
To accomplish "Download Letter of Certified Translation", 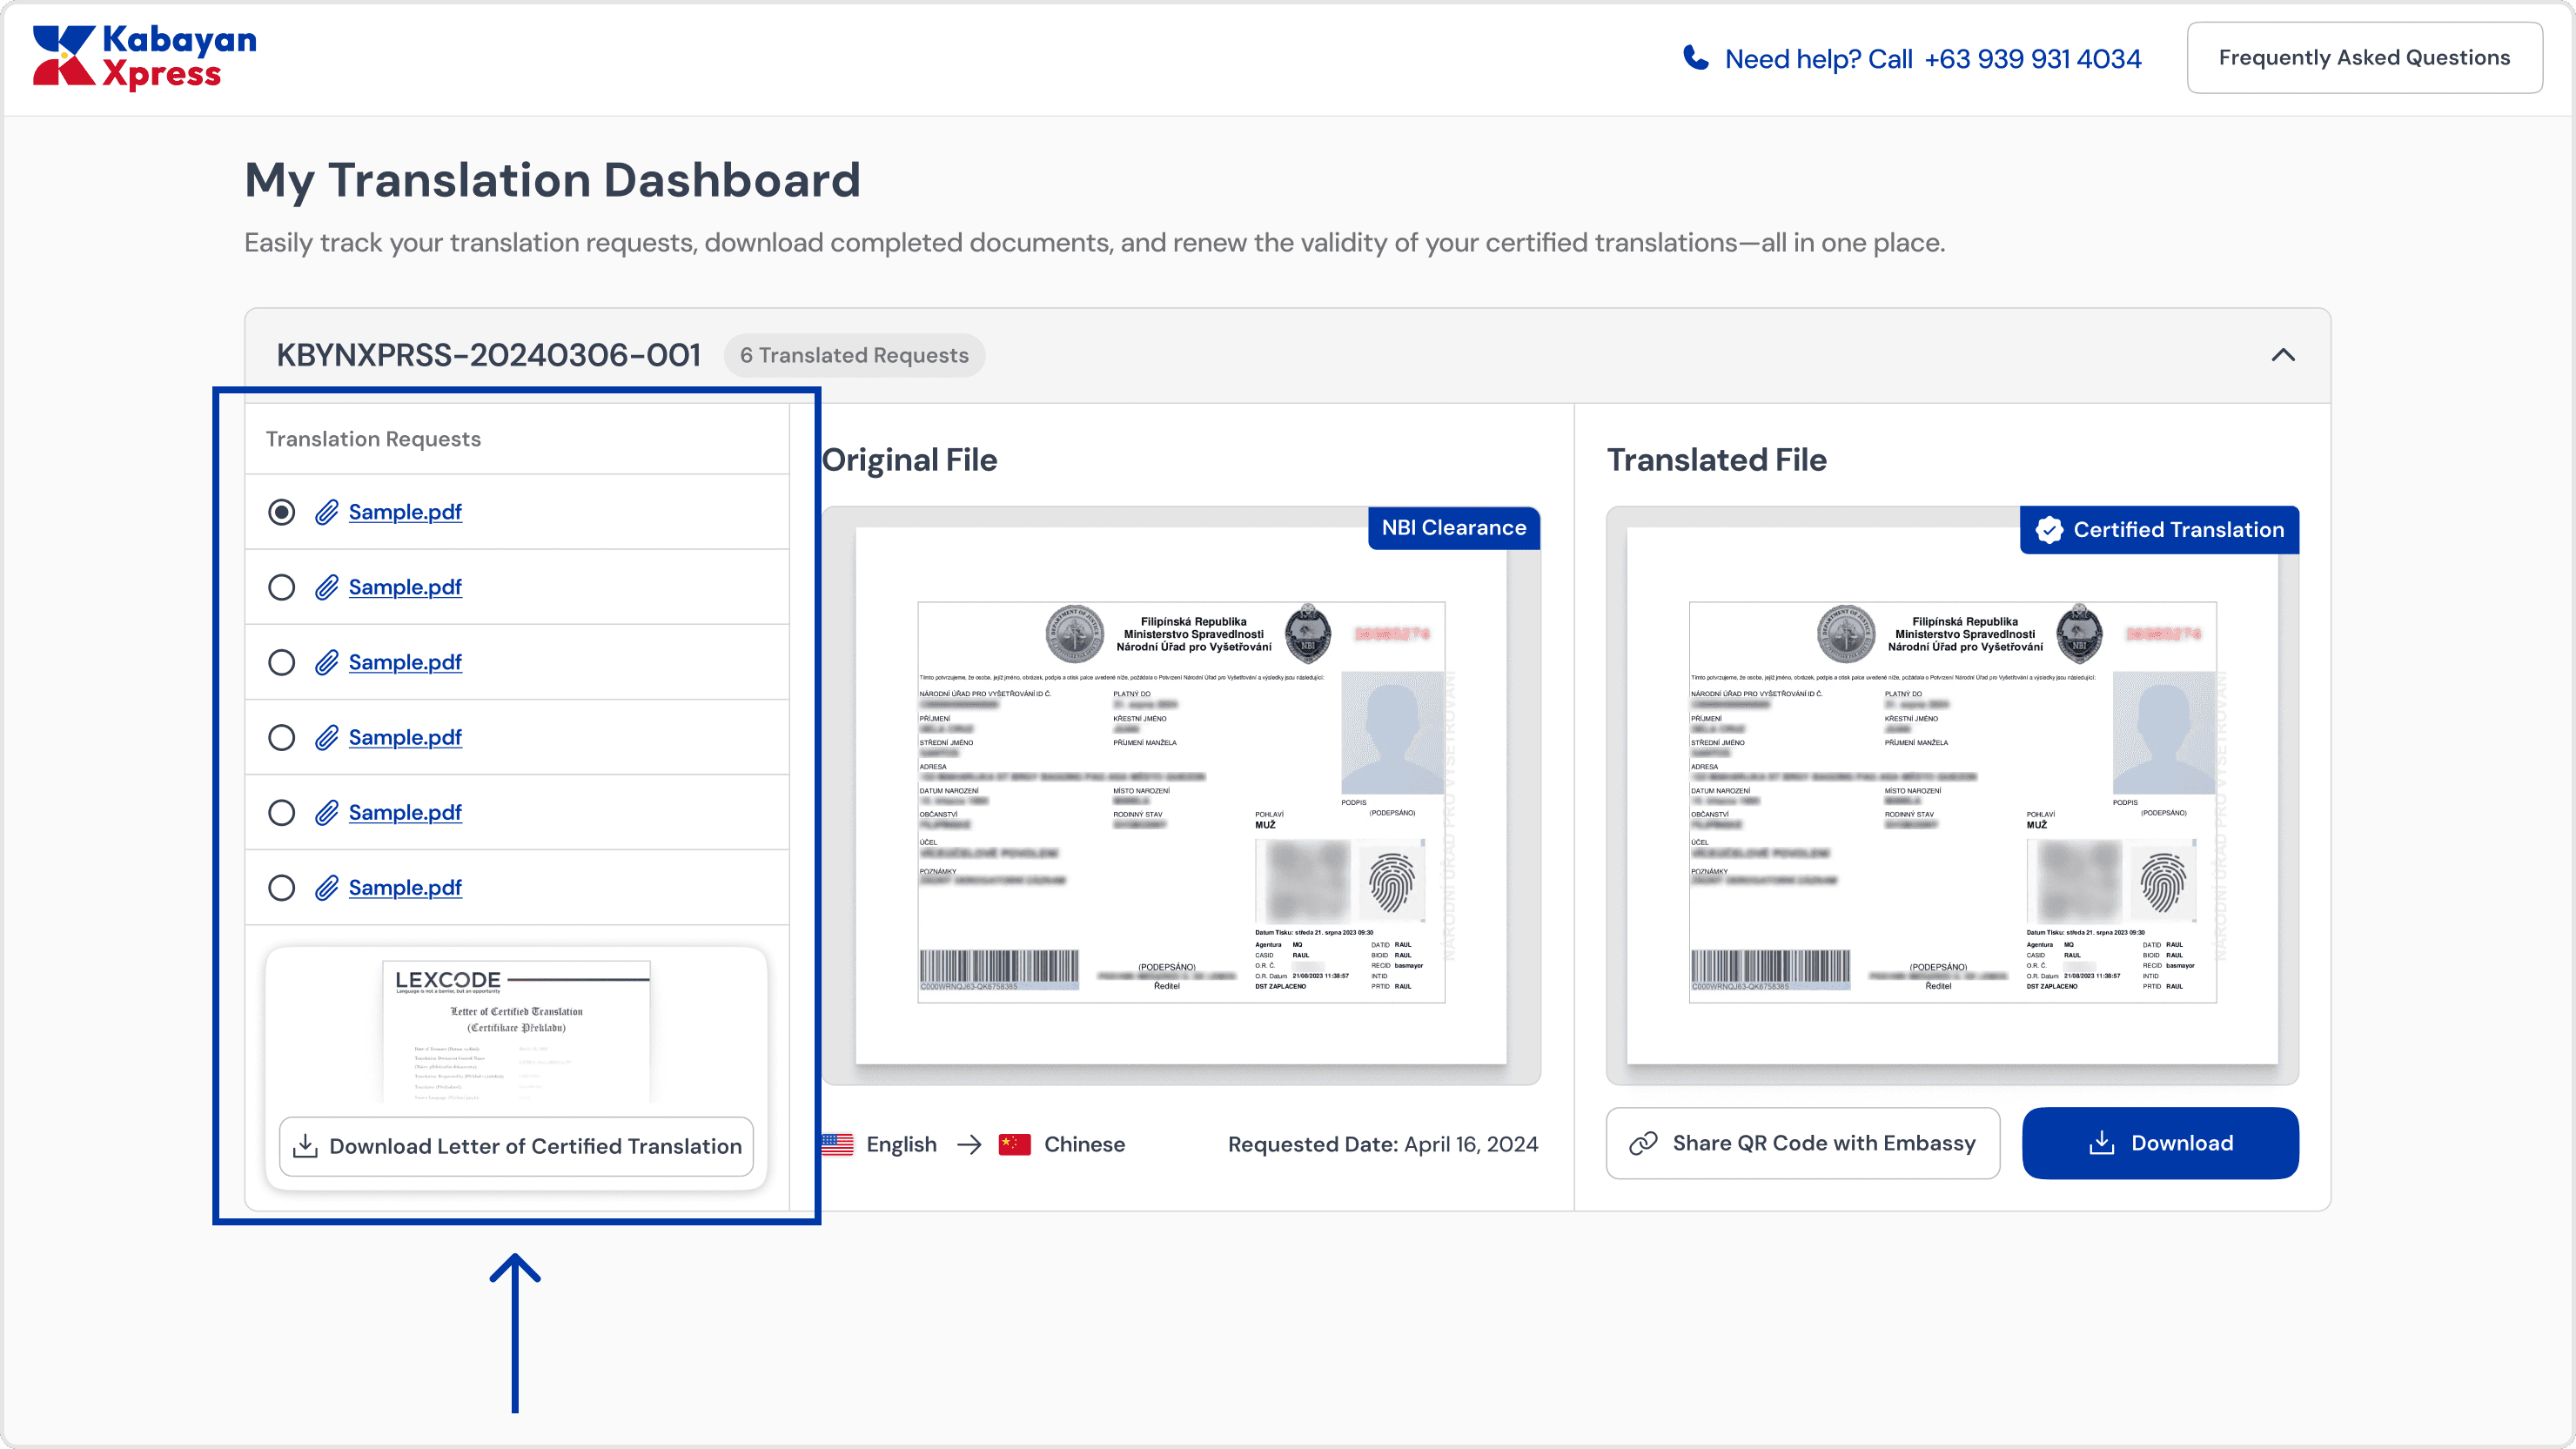I will (x=516, y=1146).
